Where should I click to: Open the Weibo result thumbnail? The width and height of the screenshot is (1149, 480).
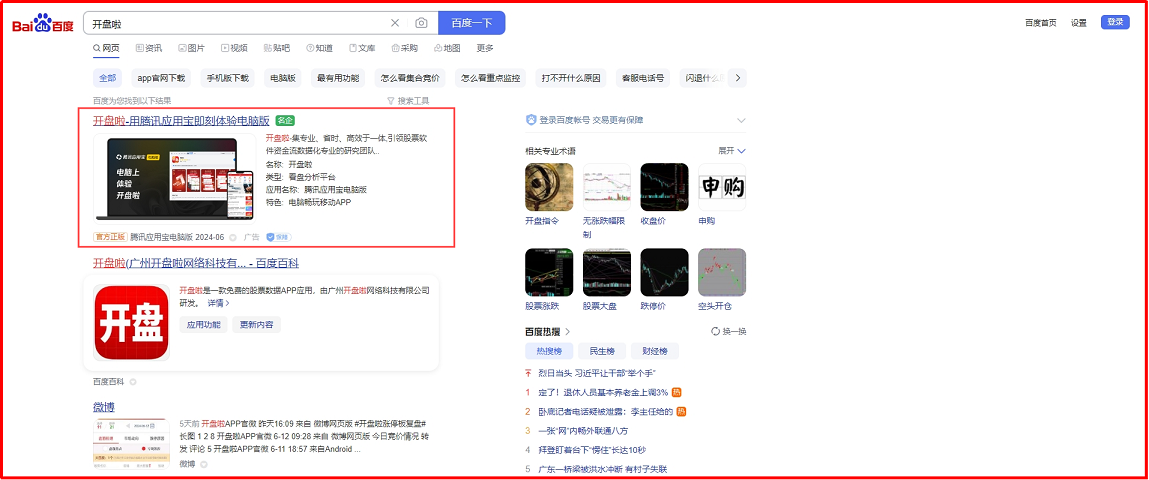[131, 443]
